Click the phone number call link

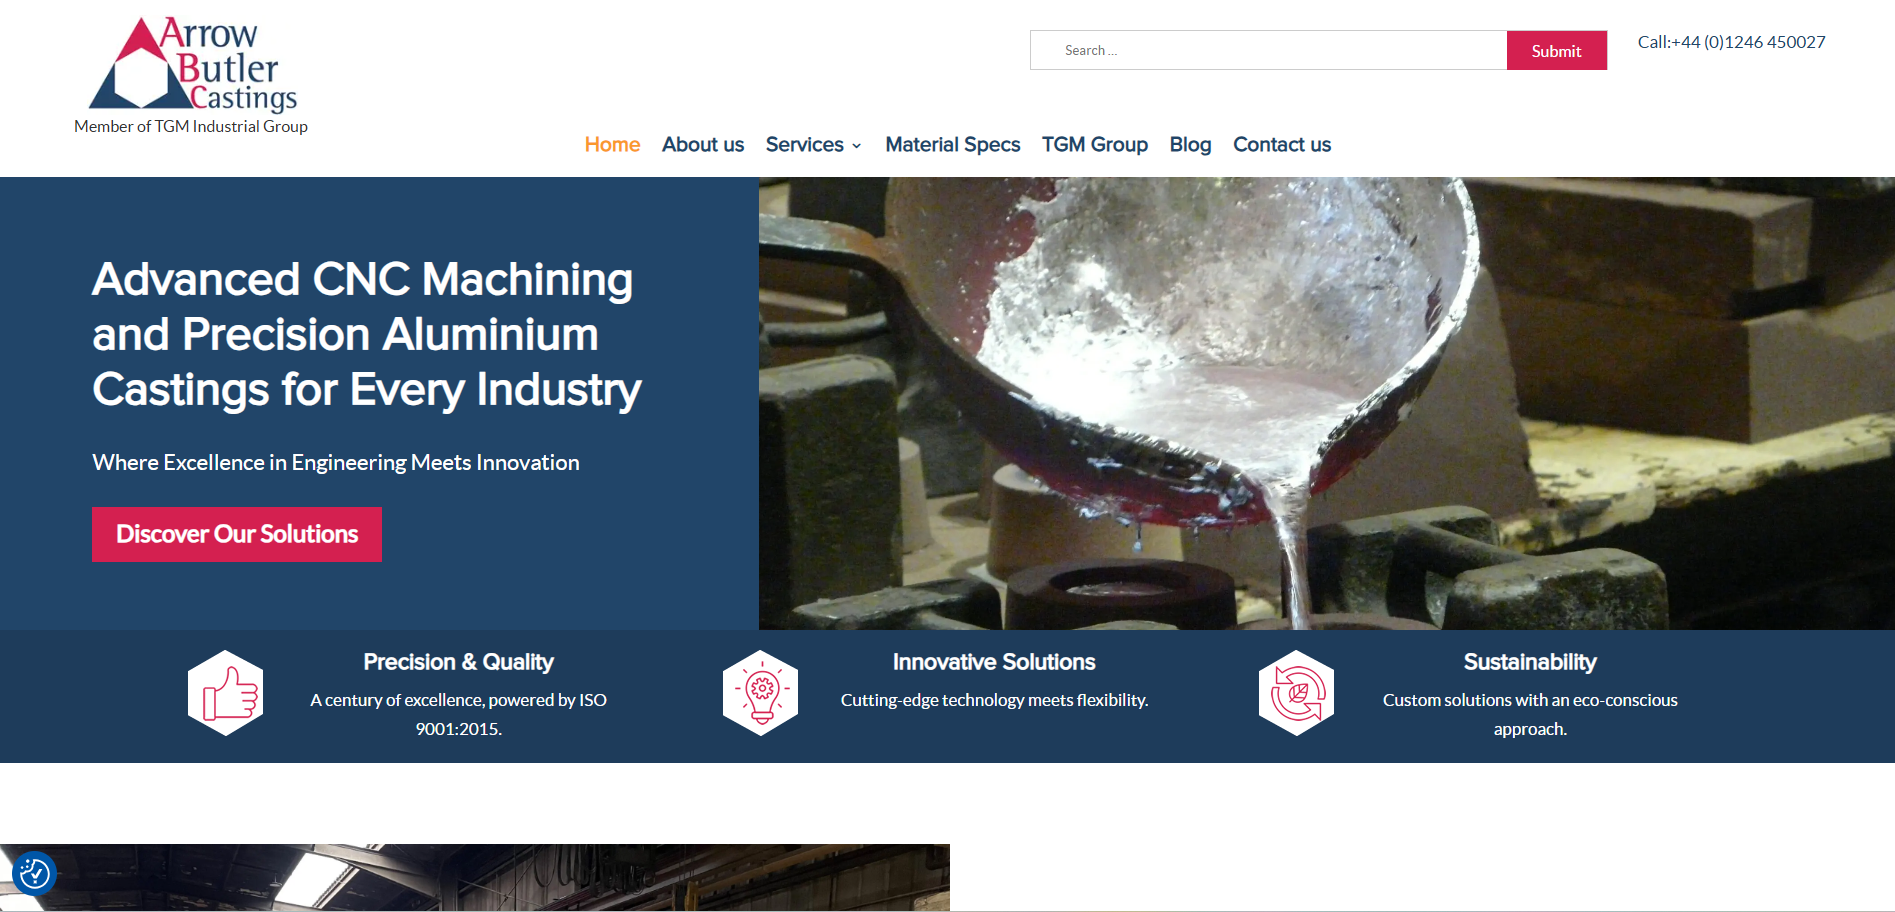click(x=1731, y=42)
